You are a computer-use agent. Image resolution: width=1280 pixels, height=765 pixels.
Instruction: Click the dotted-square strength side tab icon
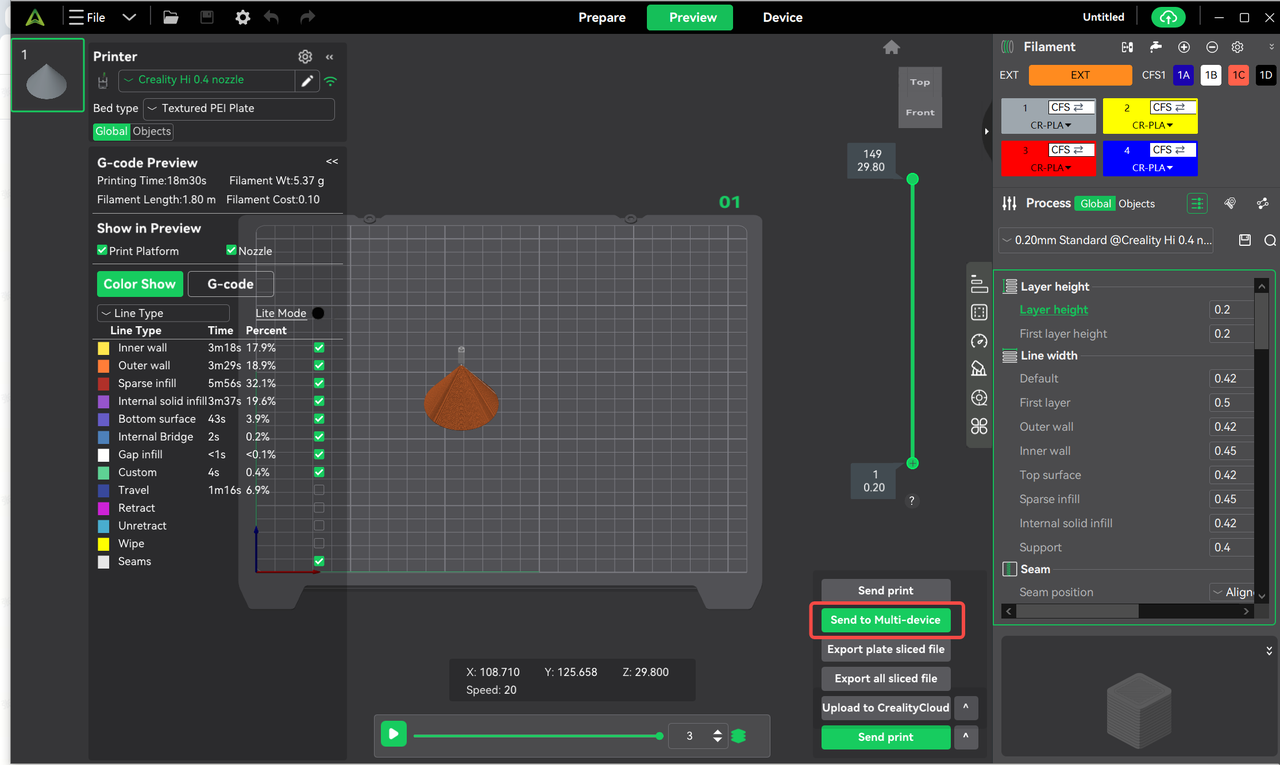pos(979,312)
